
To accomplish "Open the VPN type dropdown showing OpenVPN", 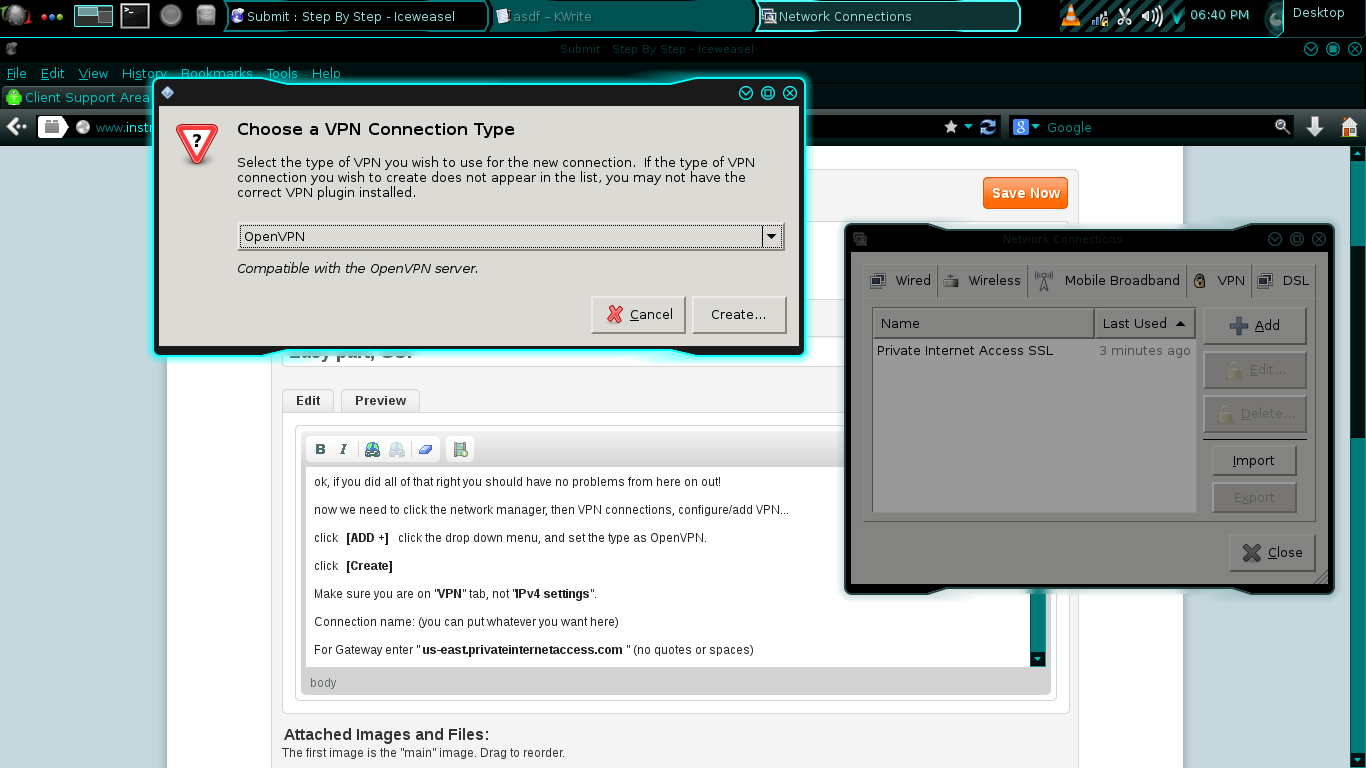I will [x=511, y=237].
